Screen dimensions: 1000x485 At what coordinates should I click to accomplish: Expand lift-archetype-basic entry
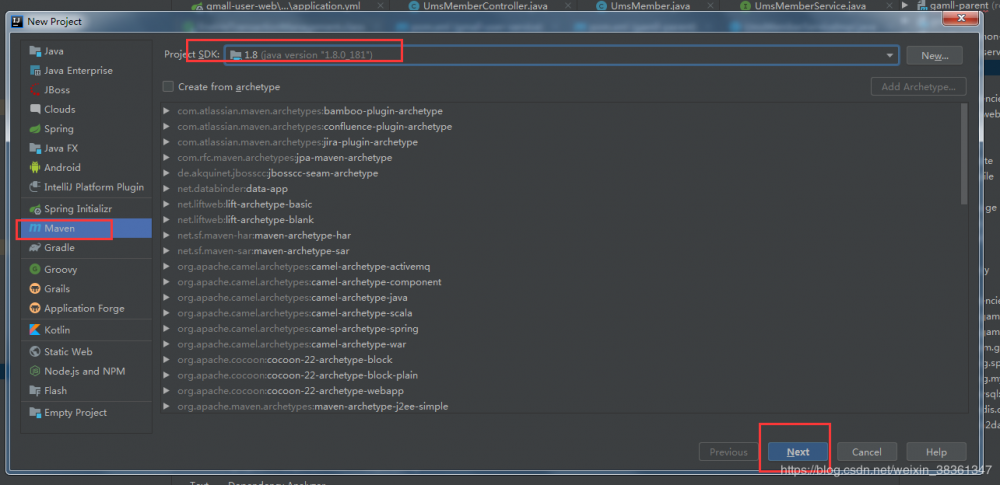point(166,204)
